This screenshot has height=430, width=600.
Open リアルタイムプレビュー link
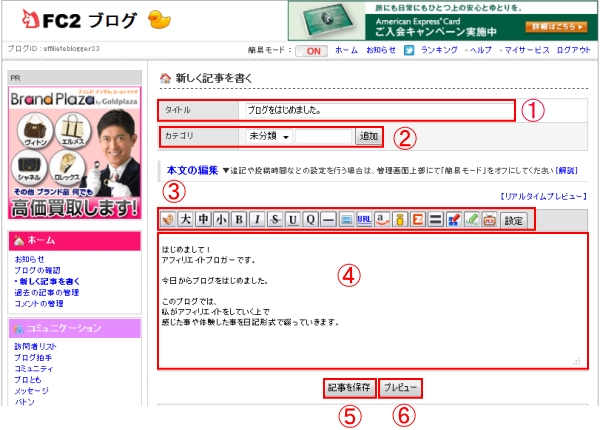(x=543, y=196)
